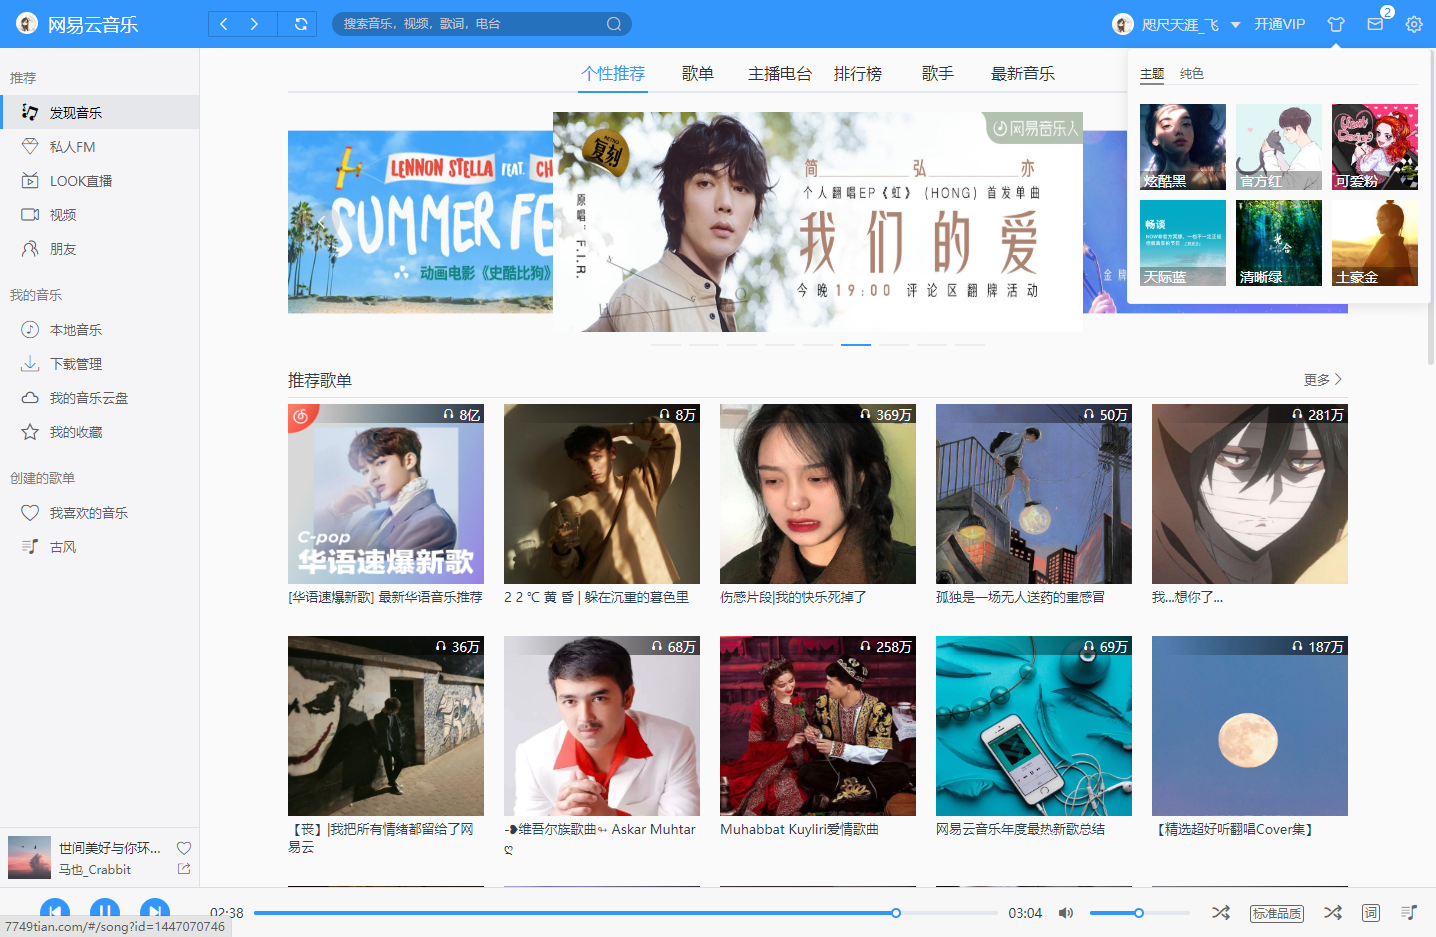
Task: Open the 华语速爆新歌 playlist cover
Action: pos(386,494)
